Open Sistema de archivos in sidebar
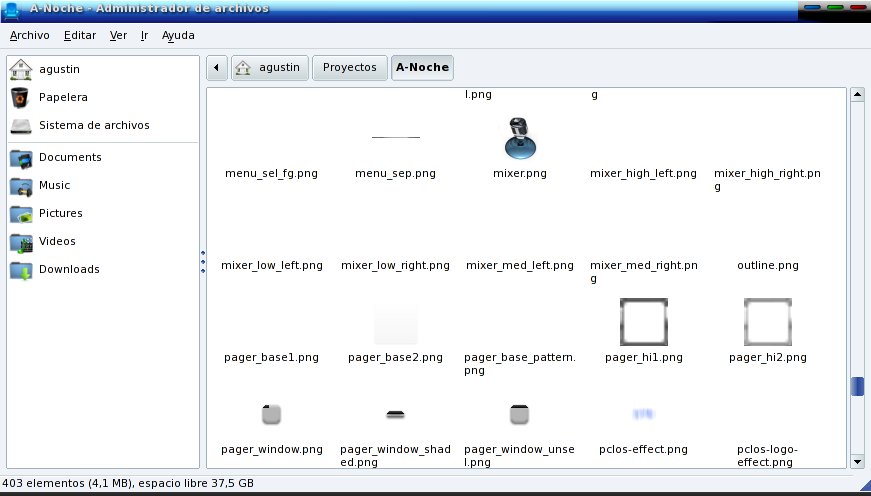Screen dimensions: 871x496 93,126
